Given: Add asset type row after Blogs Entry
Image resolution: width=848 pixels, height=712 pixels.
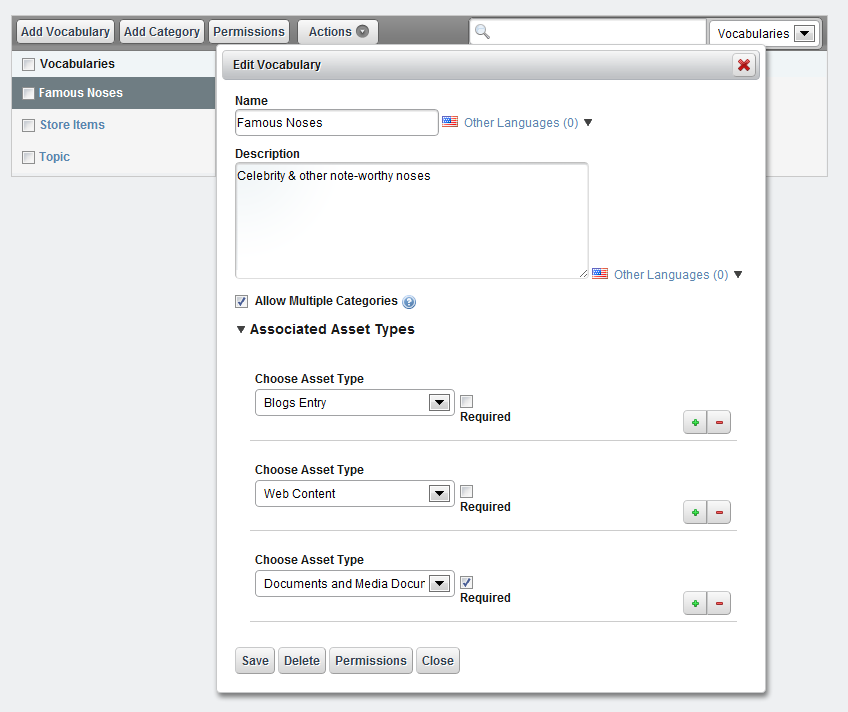Looking at the screenshot, I should pos(695,422).
